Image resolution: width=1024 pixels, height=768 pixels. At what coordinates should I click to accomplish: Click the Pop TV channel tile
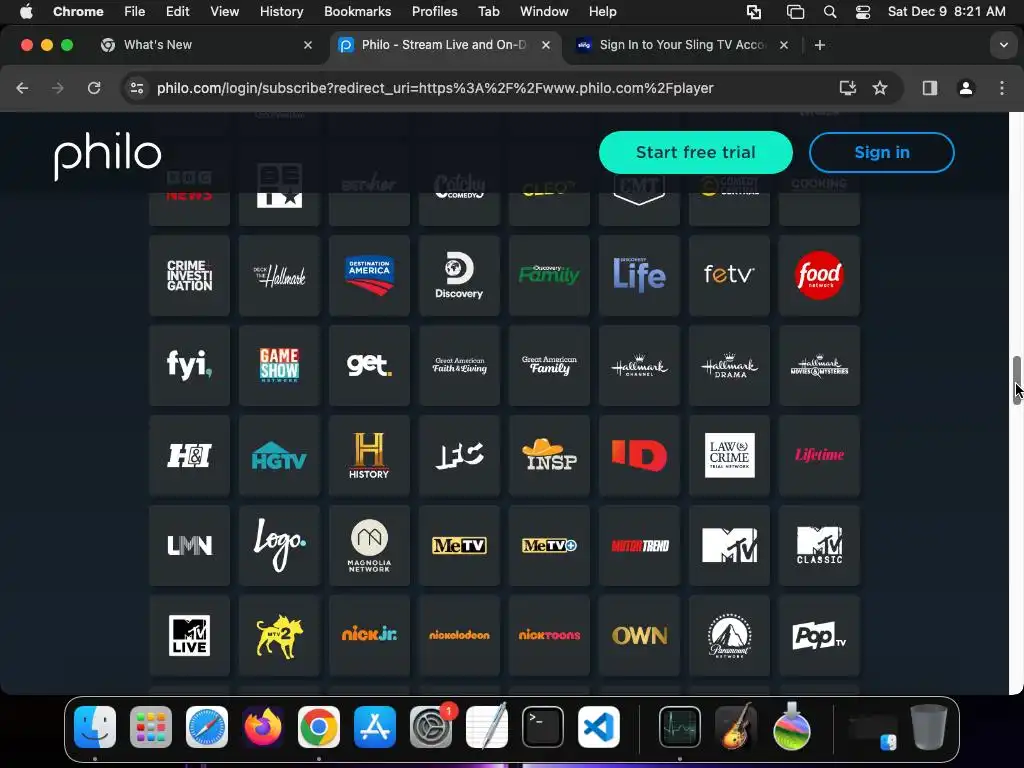820,636
